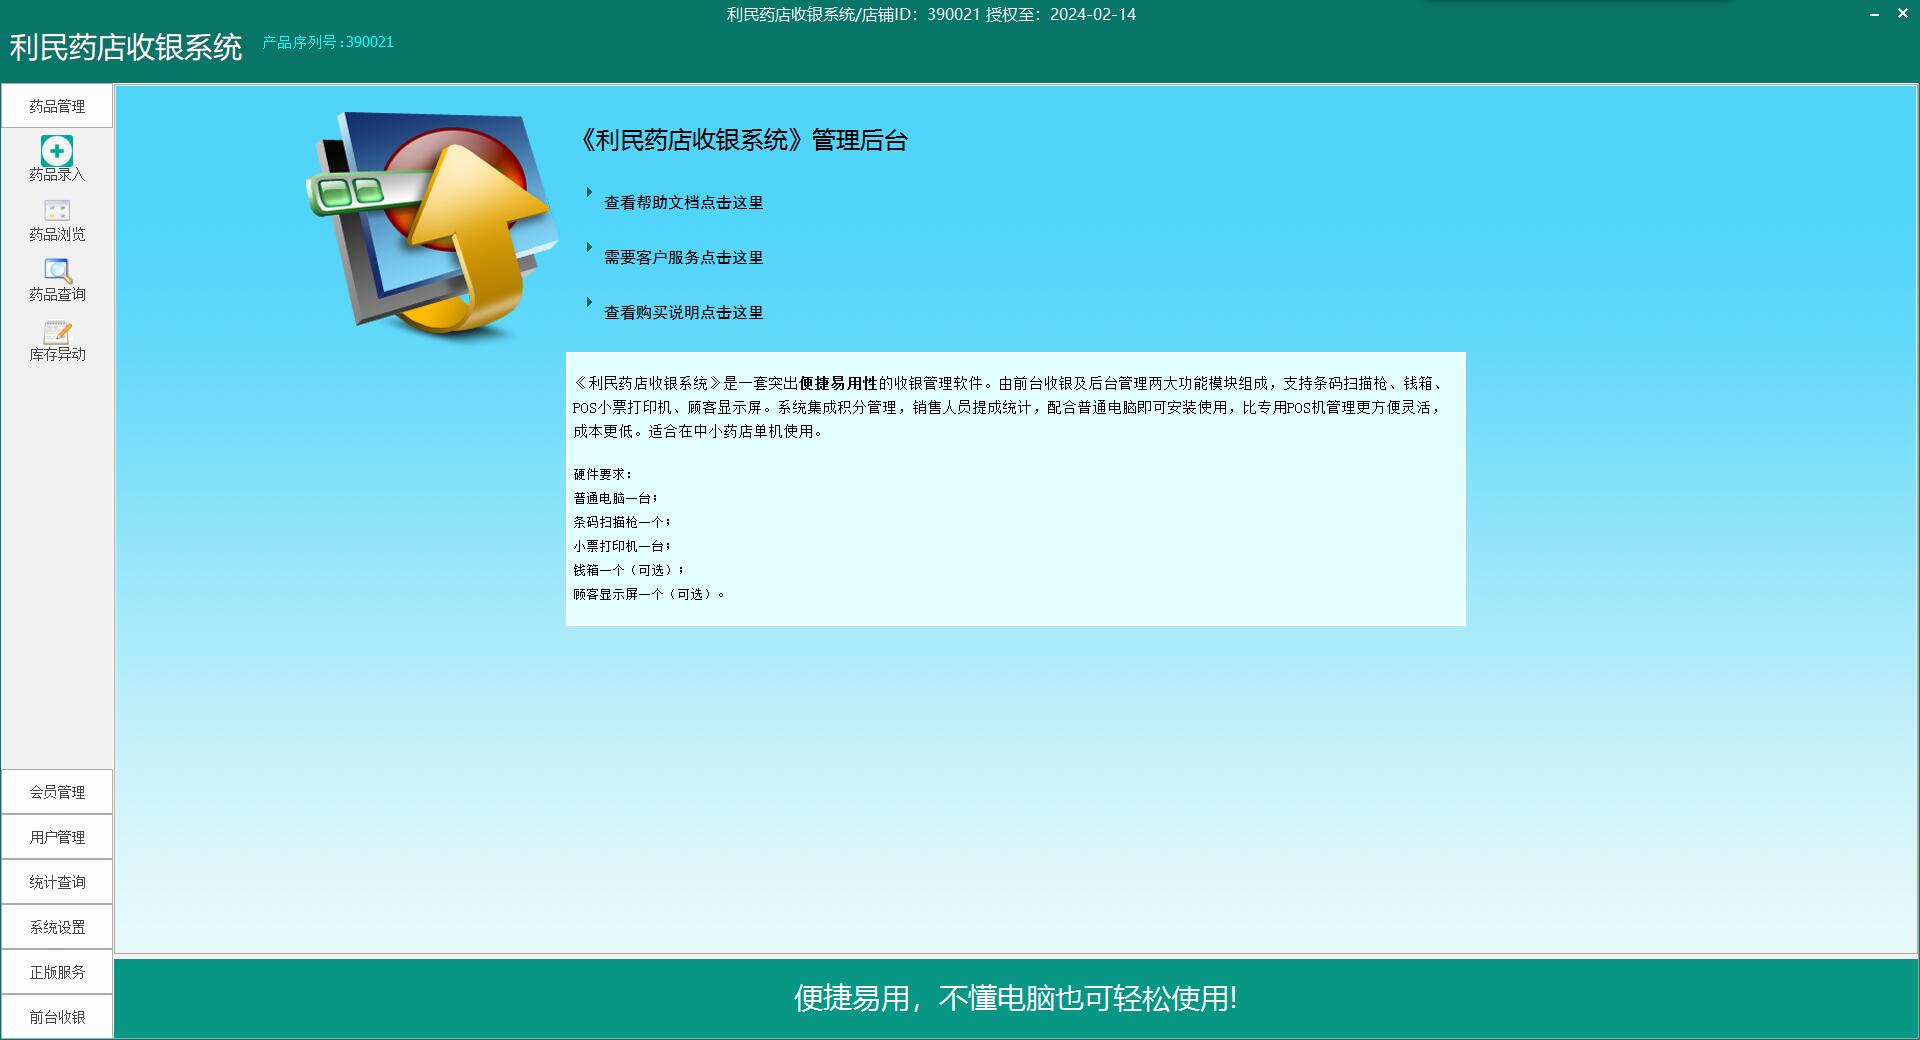Click the arrow bullet beside customer service link
Screen dimensions: 1920x1040
tap(589, 247)
